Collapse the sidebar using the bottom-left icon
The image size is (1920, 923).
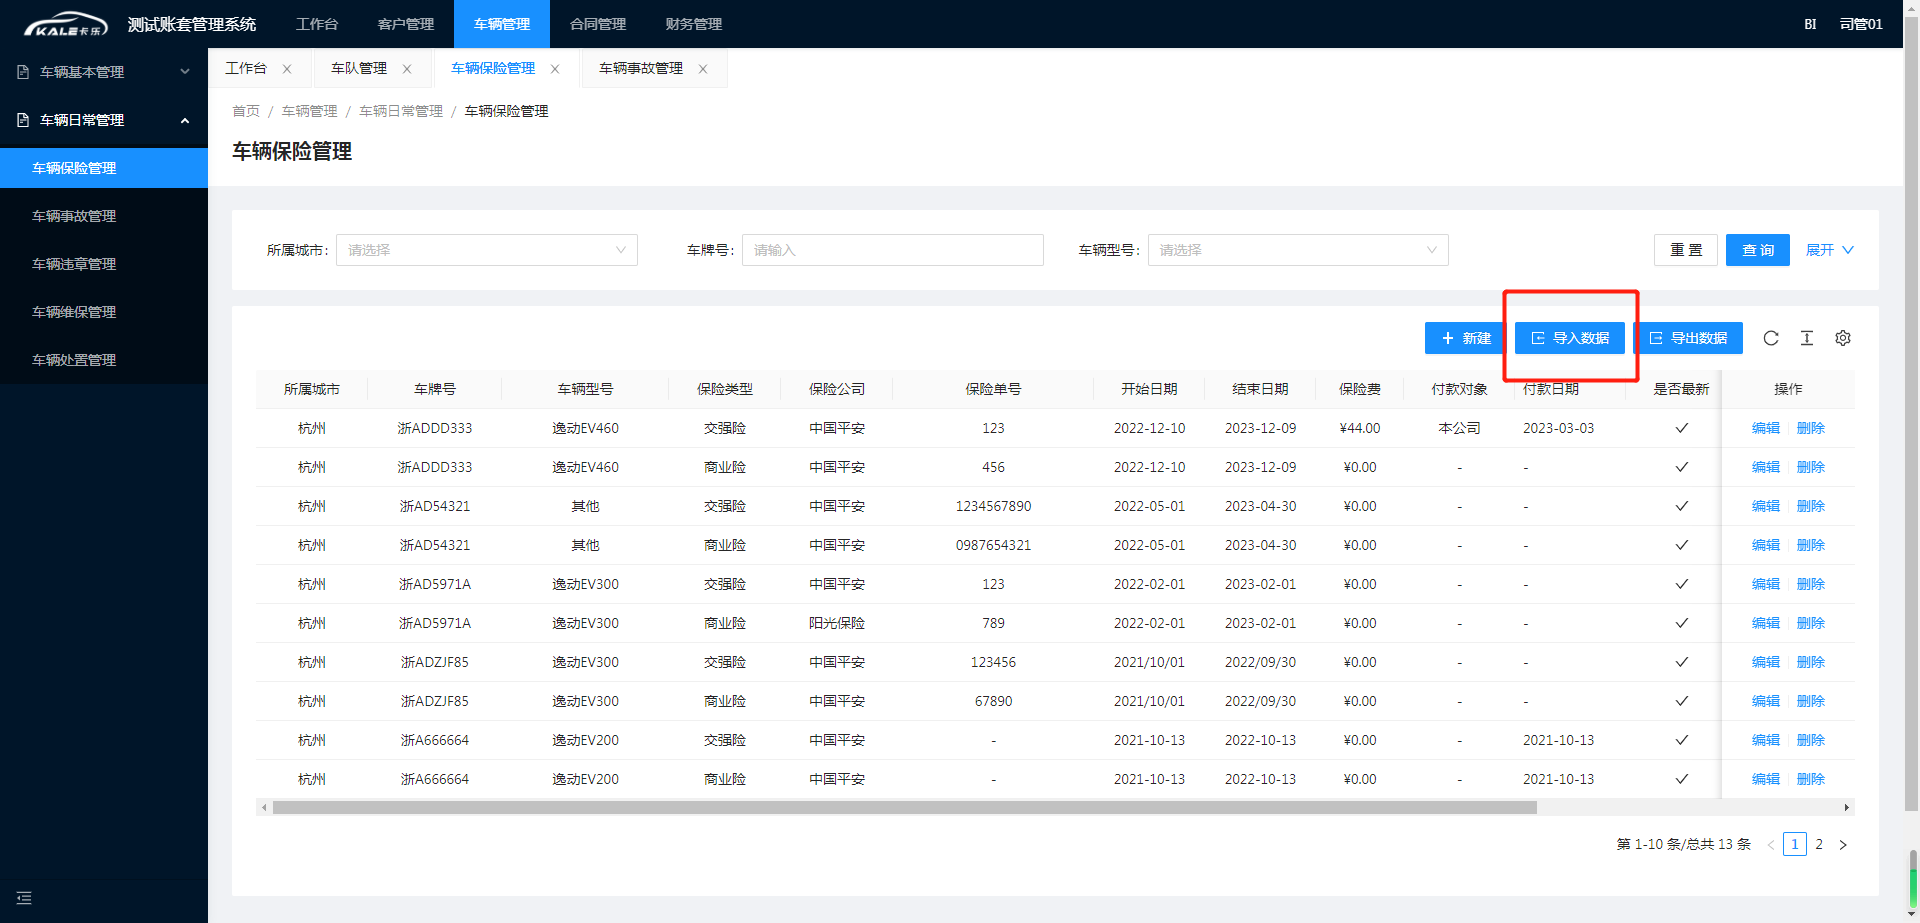(24, 898)
